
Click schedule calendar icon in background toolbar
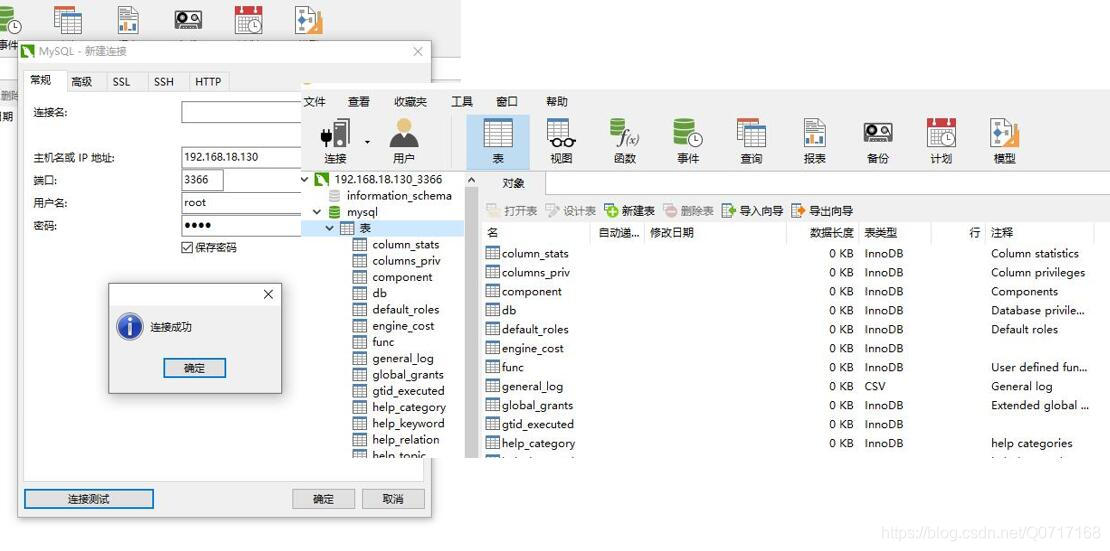[x=248, y=20]
